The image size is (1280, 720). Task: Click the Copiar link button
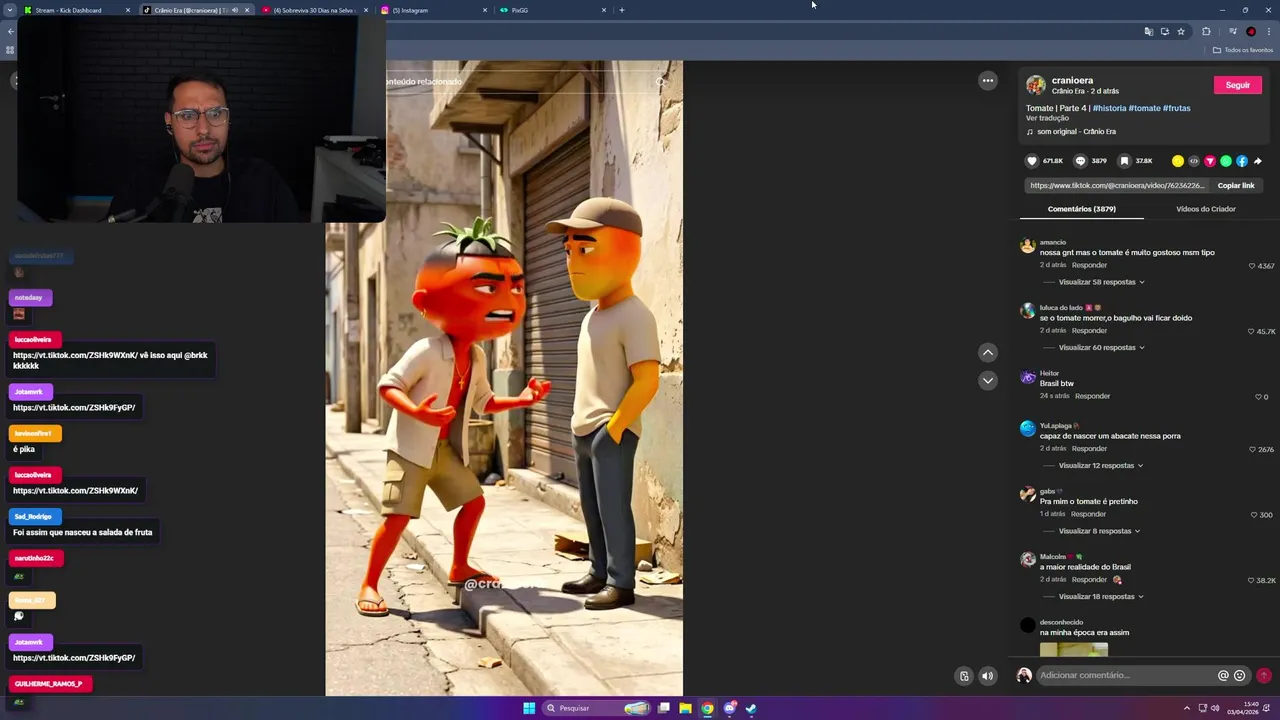(x=1236, y=185)
